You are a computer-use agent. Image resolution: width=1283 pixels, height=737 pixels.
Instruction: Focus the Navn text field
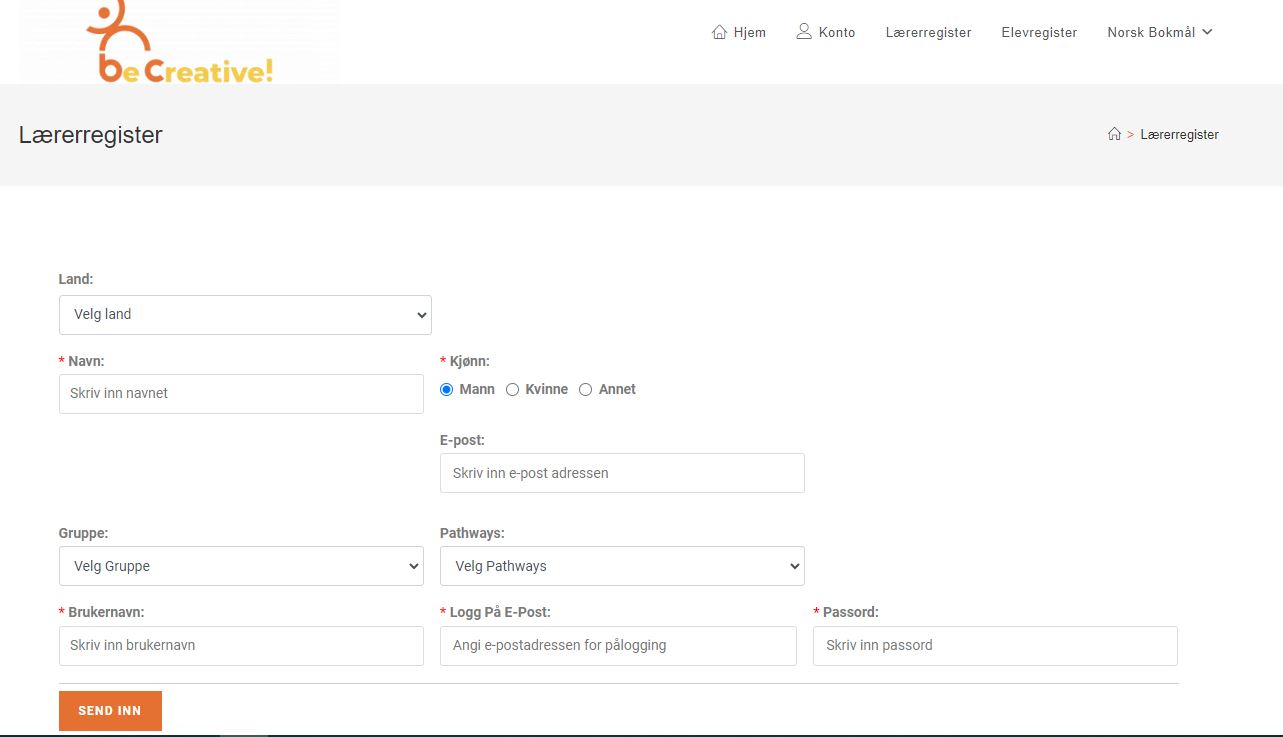241,393
